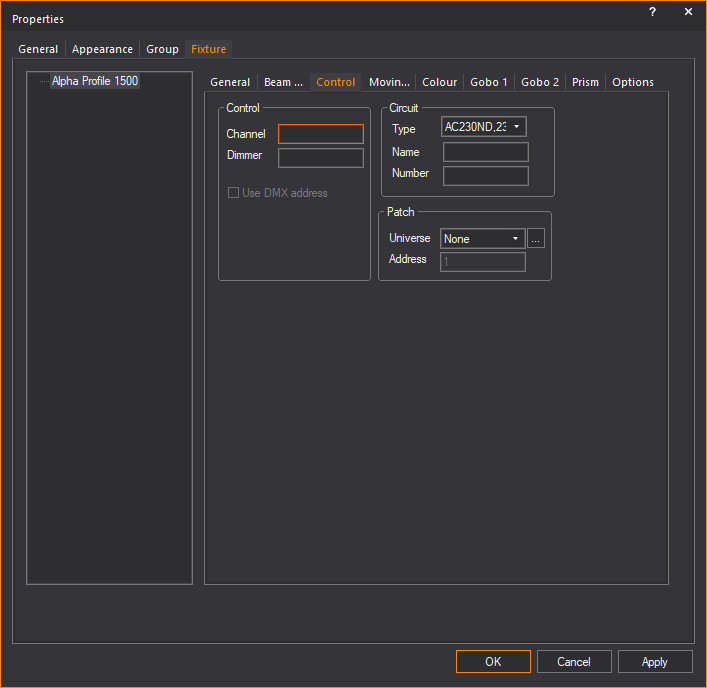Click the Apply button
707x688 pixels.
pyautogui.click(x=655, y=662)
